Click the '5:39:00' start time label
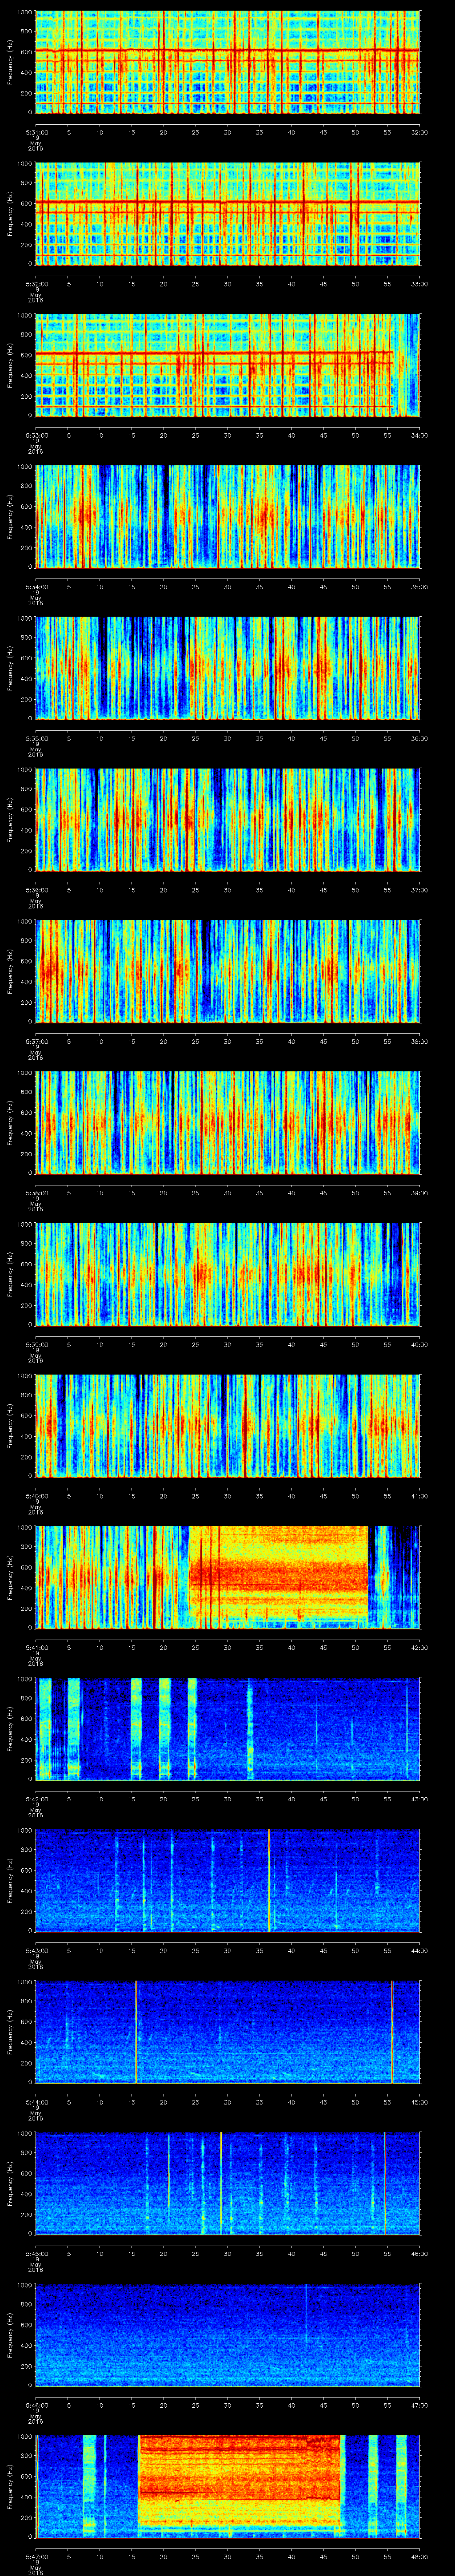 pyautogui.click(x=36, y=1344)
